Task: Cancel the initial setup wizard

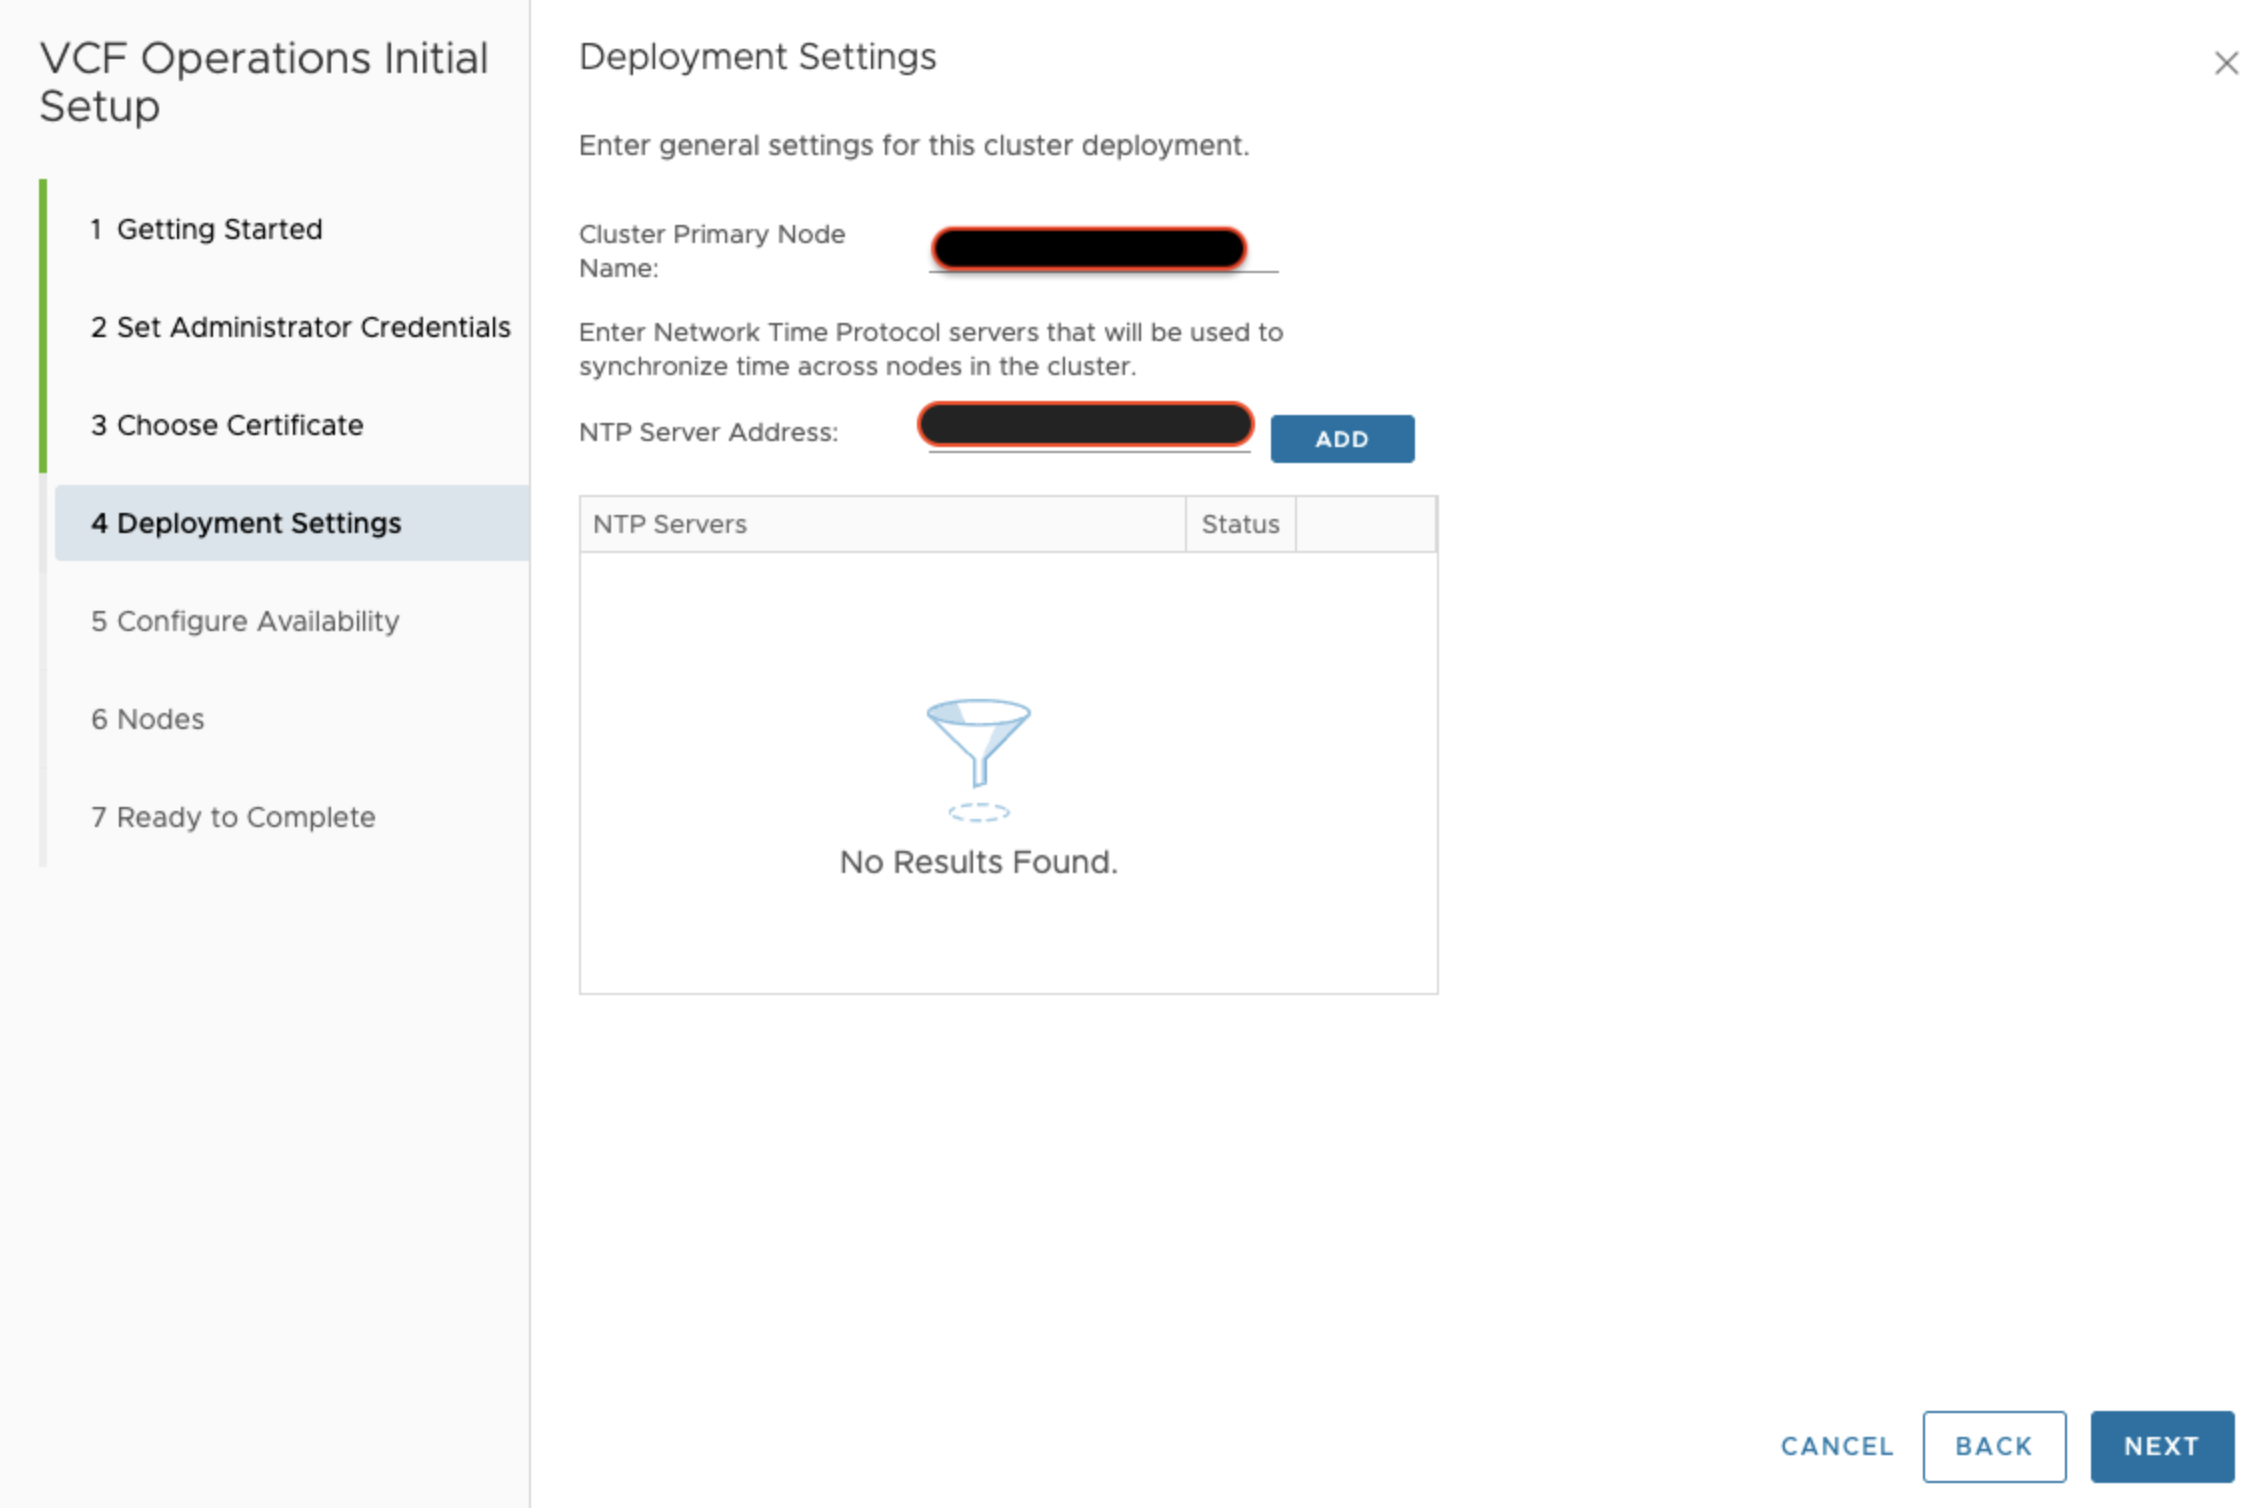Action: click(x=1836, y=1446)
